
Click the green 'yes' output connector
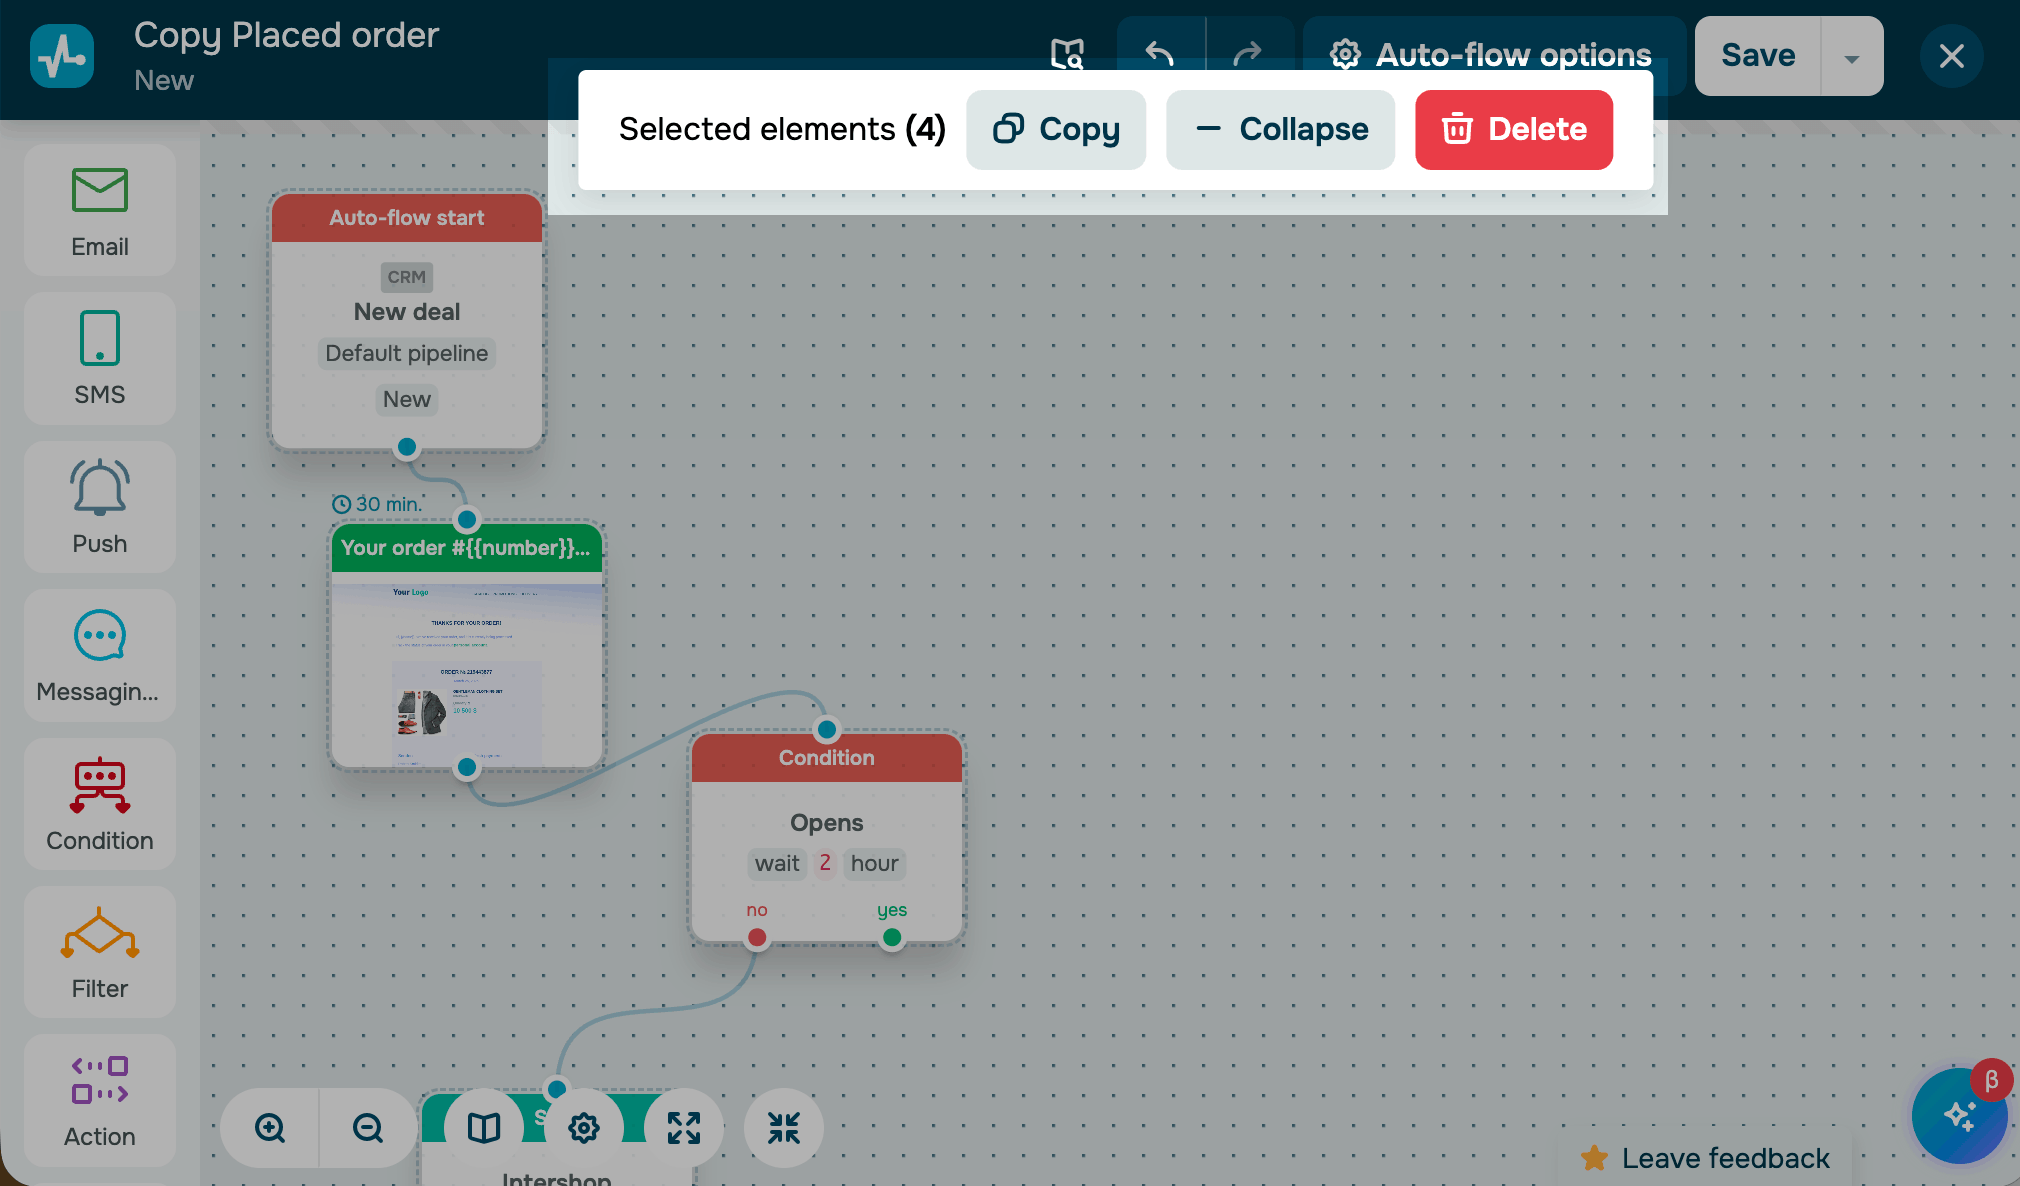tap(892, 937)
